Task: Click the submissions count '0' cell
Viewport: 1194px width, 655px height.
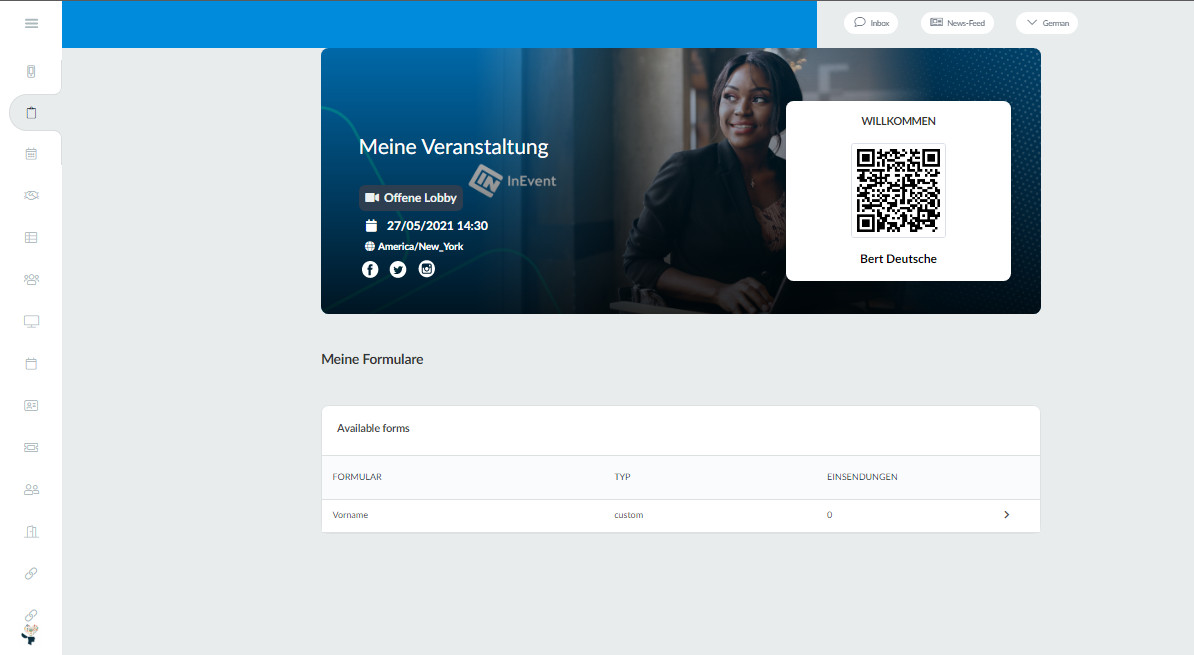Action: [x=829, y=515]
